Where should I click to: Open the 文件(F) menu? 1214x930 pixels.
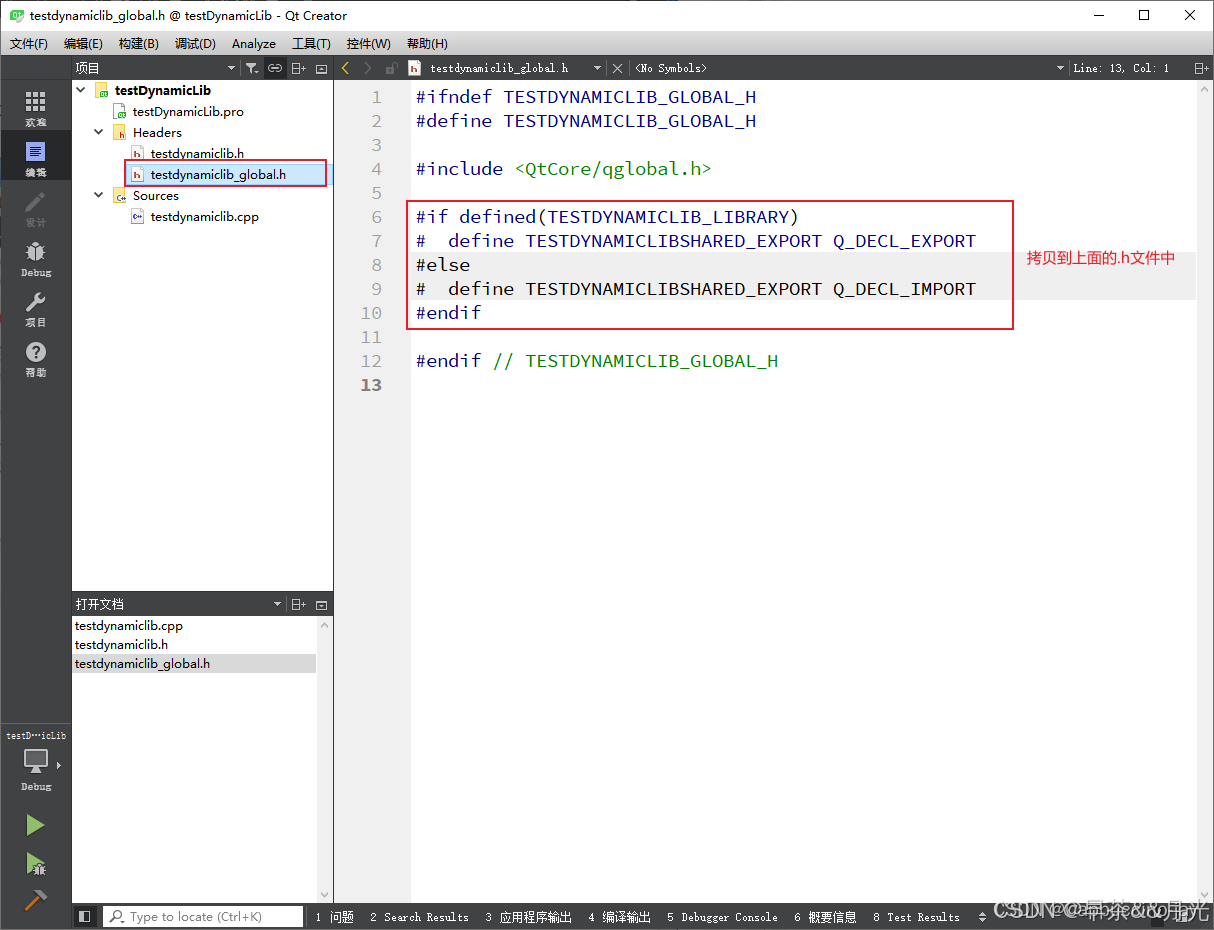coord(29,44)
